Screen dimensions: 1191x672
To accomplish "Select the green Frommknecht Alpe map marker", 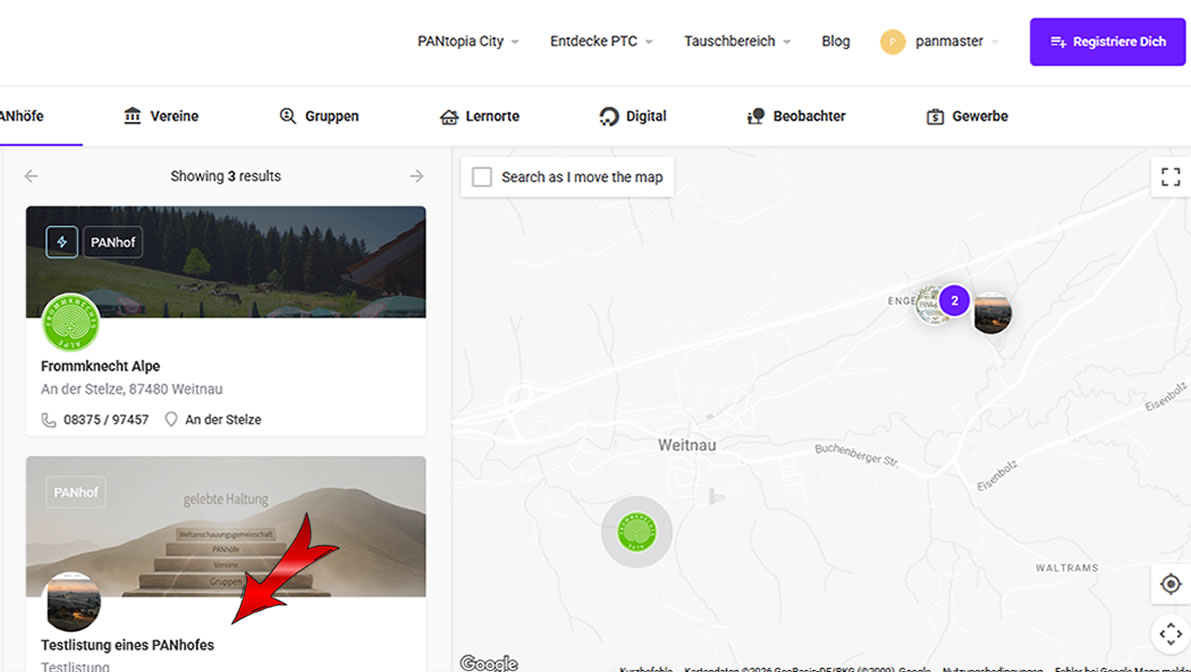I will (637, 532).
